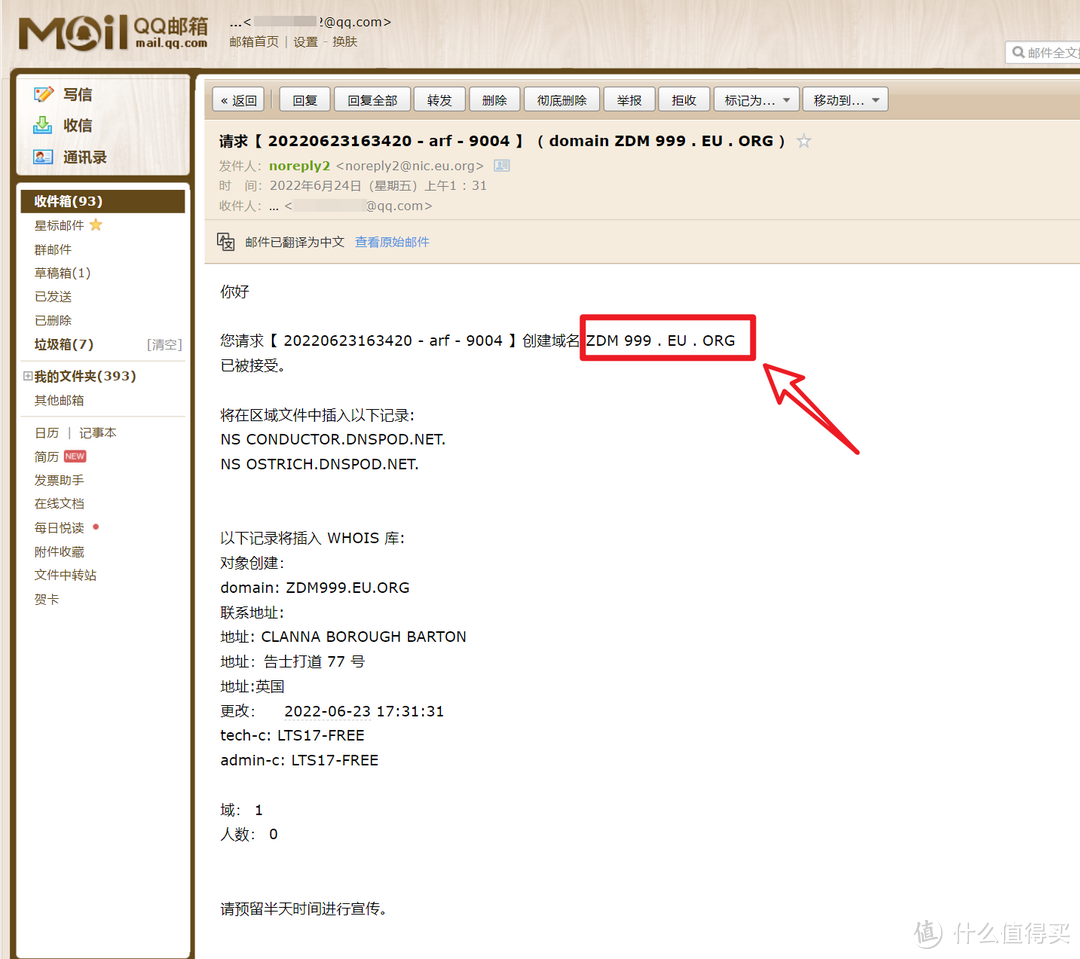Open the 日历 calendar link

(x=47, y=433)
